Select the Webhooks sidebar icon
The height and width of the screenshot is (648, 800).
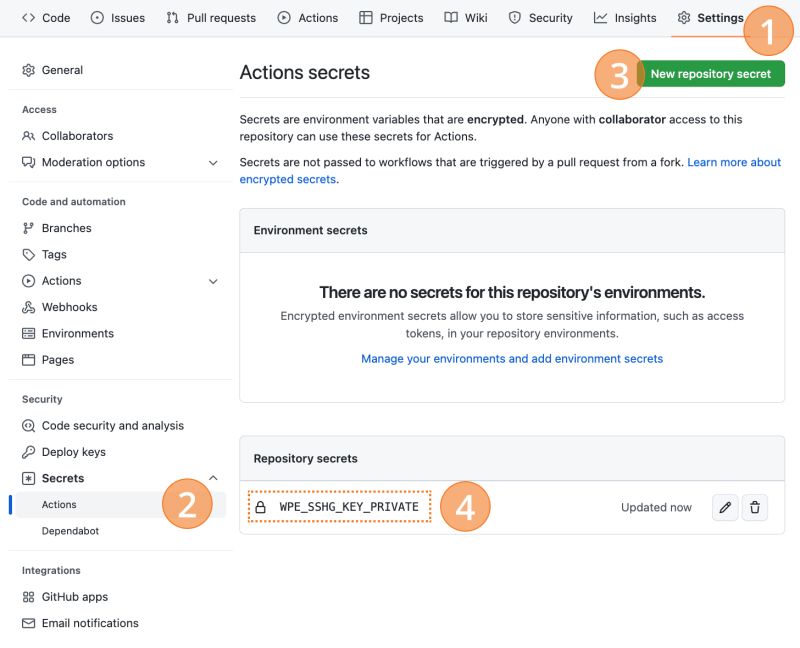[x=28, y=307]
